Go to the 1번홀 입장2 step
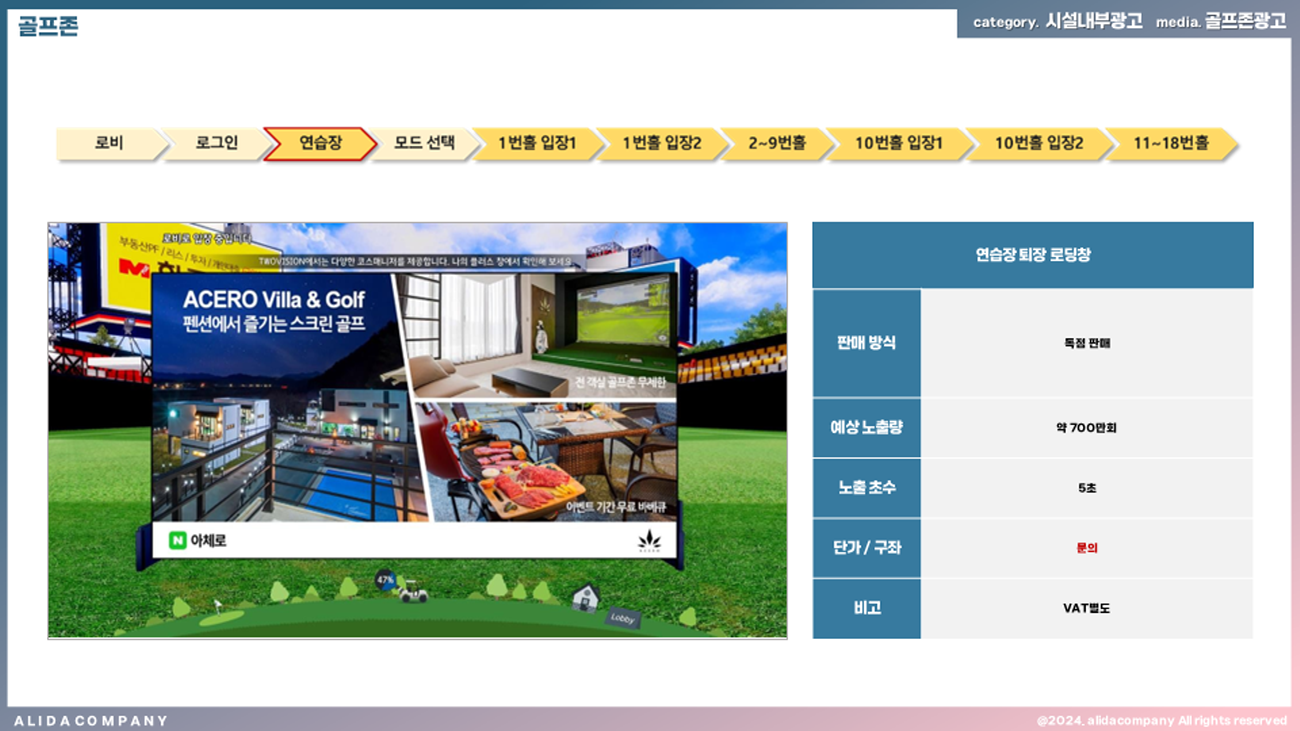The image size is (1300, 731). (x=661, y=143)
